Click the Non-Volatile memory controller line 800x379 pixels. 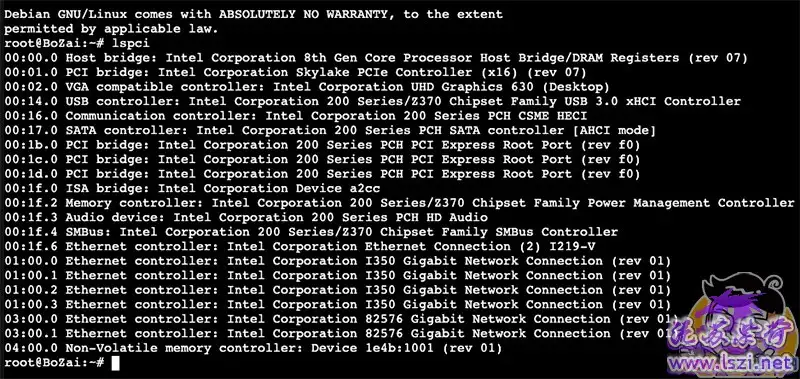point(253,348)
